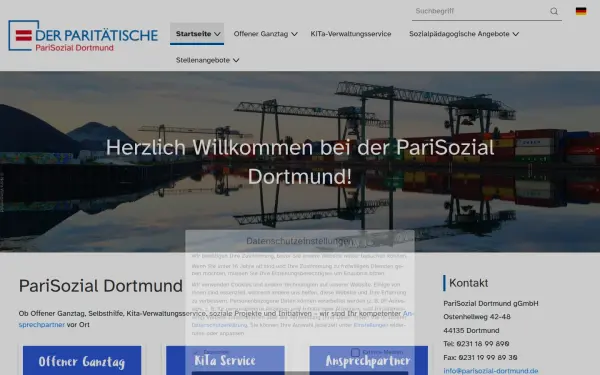Viewport: 600px width, 375px height.
Task: Expand the Startseite dropdown chevron
Action: coord(217,34)
